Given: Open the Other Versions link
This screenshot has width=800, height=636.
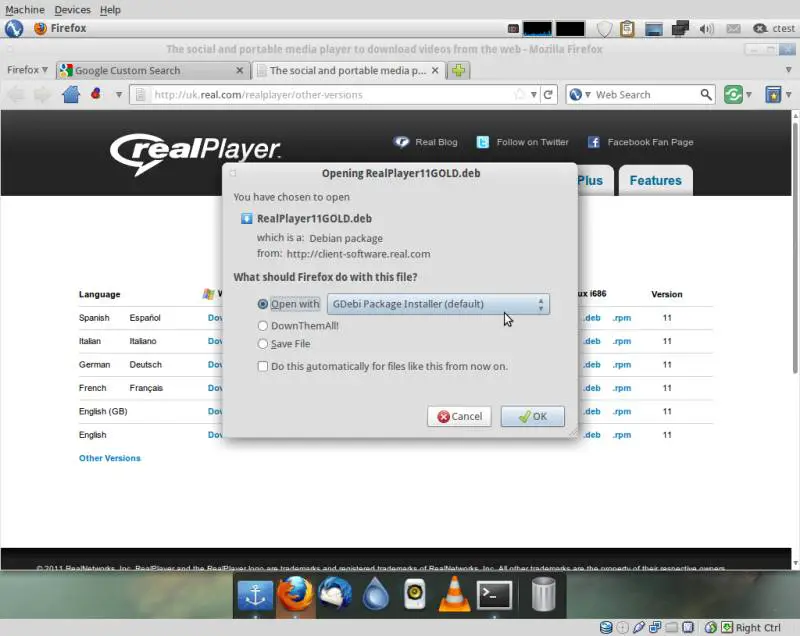Looking at the screenshot, I should (110, 458).
